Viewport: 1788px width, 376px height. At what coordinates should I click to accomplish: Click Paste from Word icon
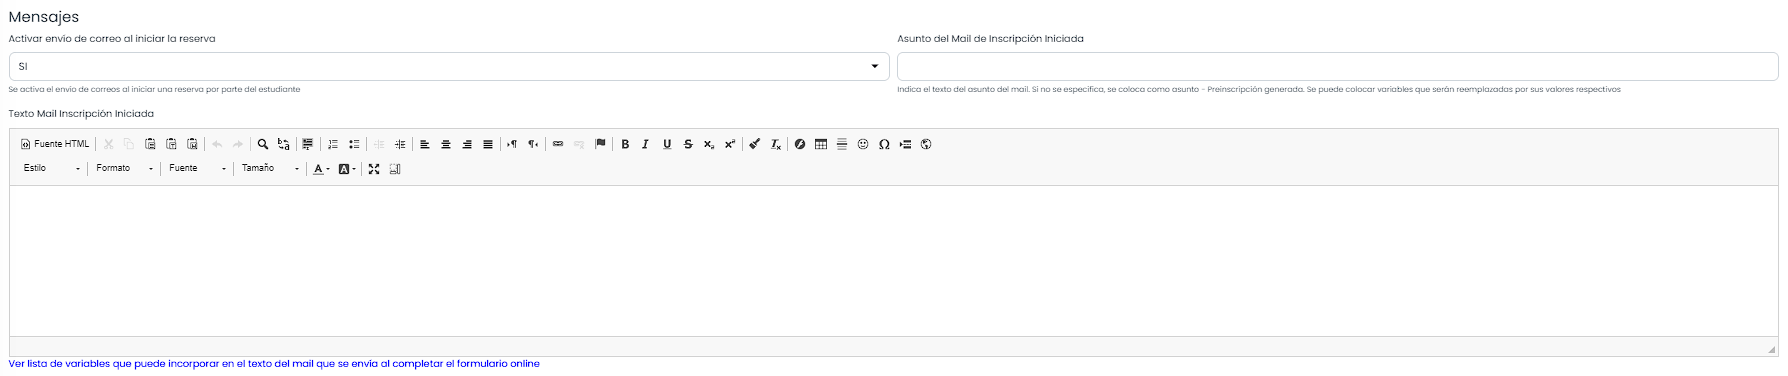coord(192,144)
